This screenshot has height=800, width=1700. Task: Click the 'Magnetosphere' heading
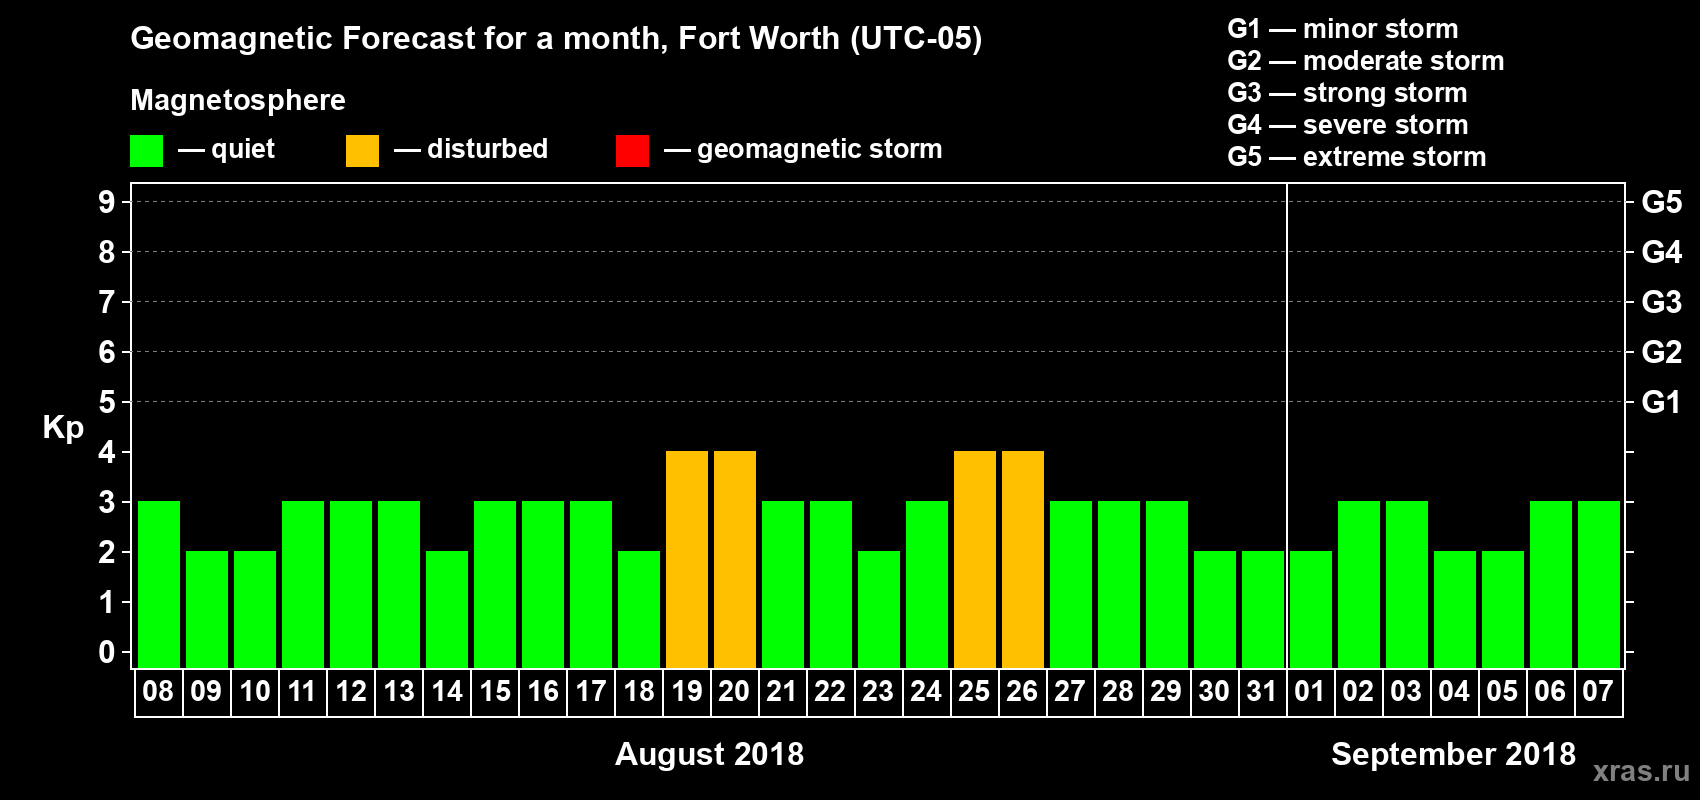(238, 100)
